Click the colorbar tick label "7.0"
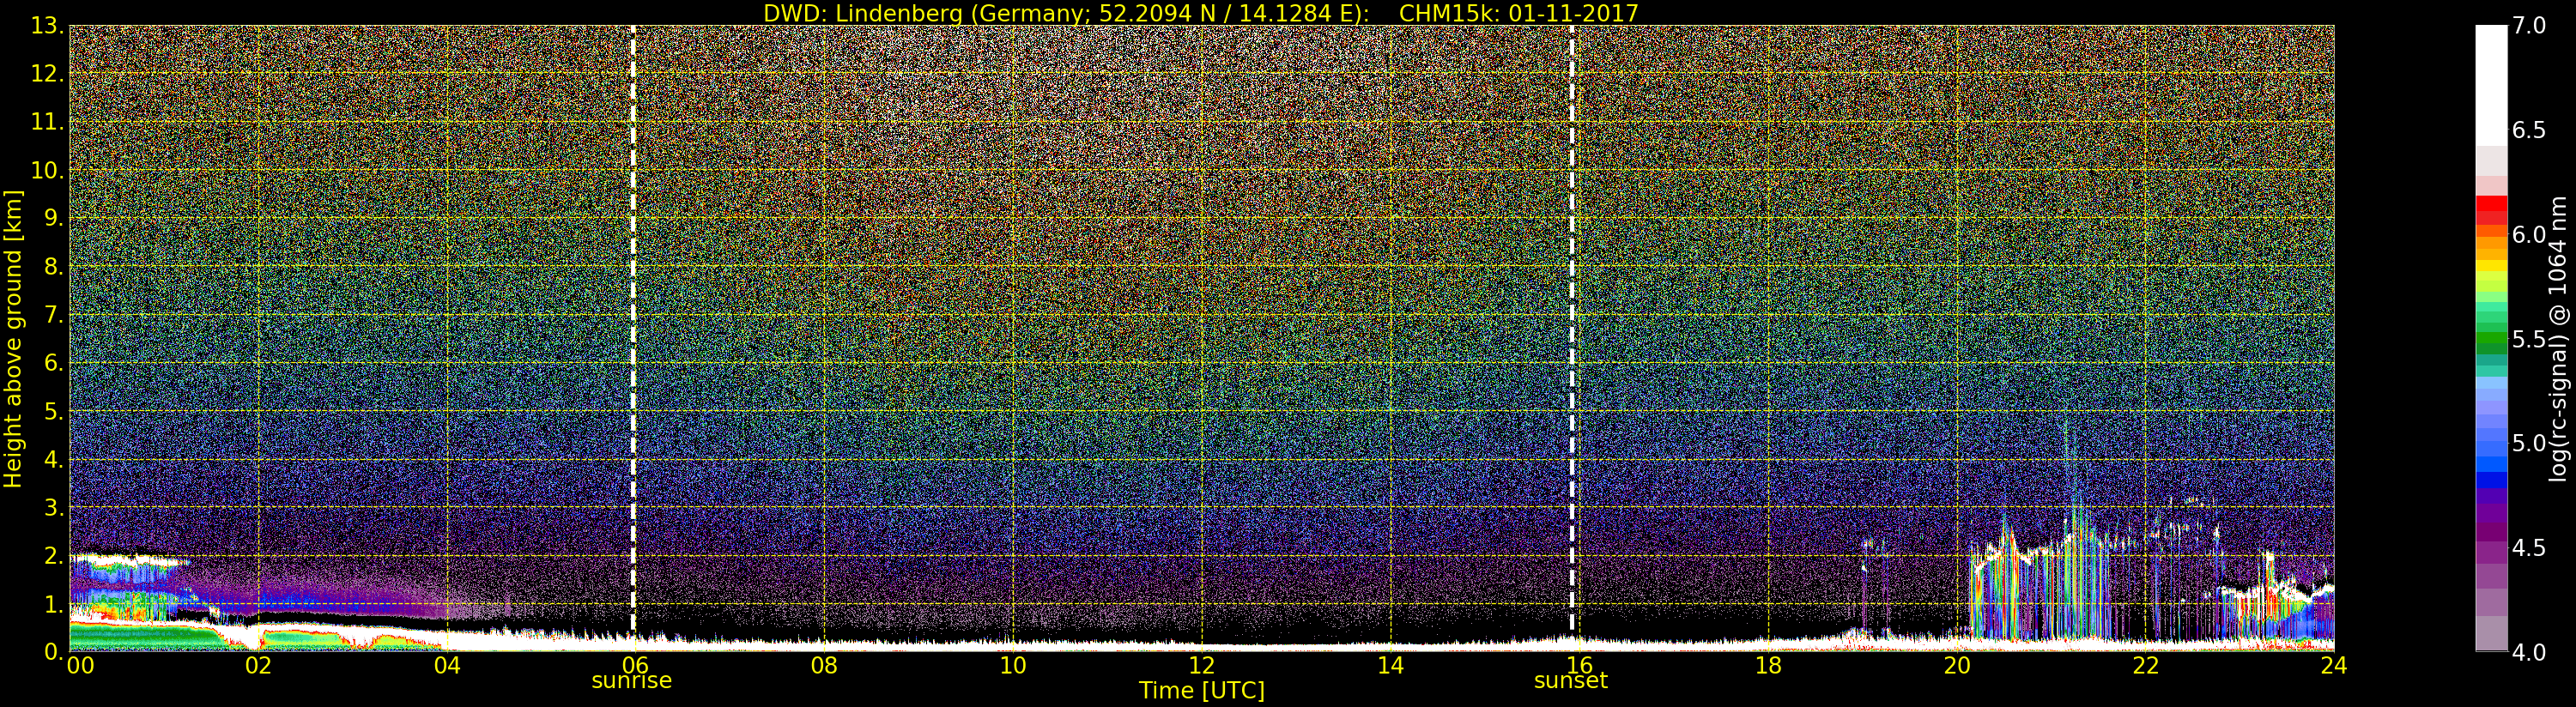This screenshot has width=2576, height=707. [2529, 26]
